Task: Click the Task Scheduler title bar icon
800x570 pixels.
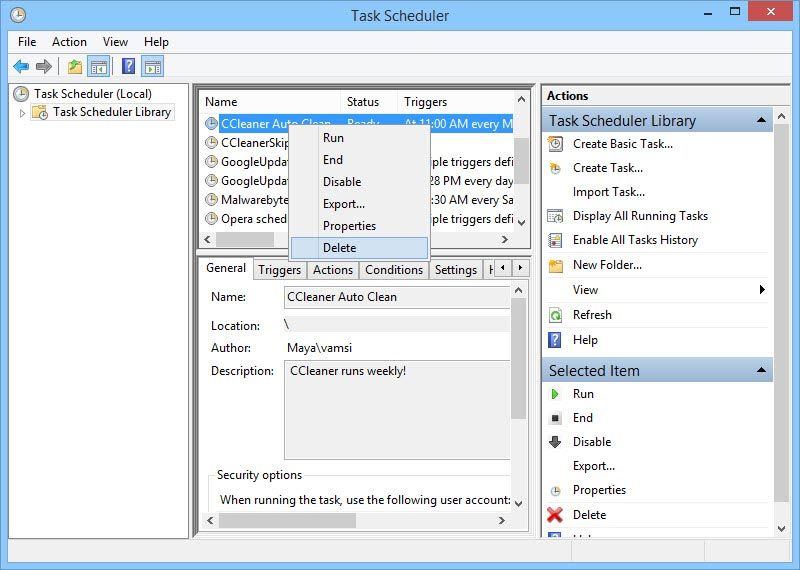Action: coord(18,15)
